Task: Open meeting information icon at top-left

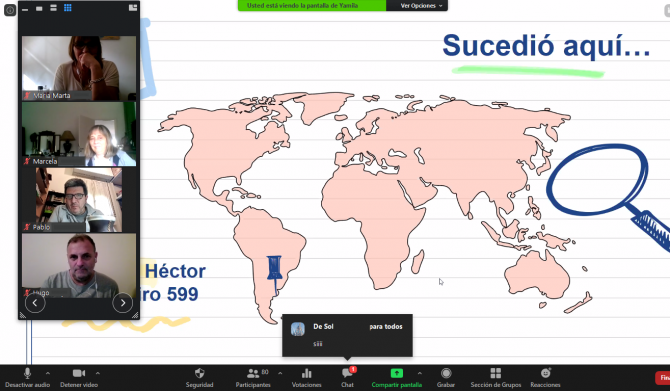Action: (x=10, y=10)
